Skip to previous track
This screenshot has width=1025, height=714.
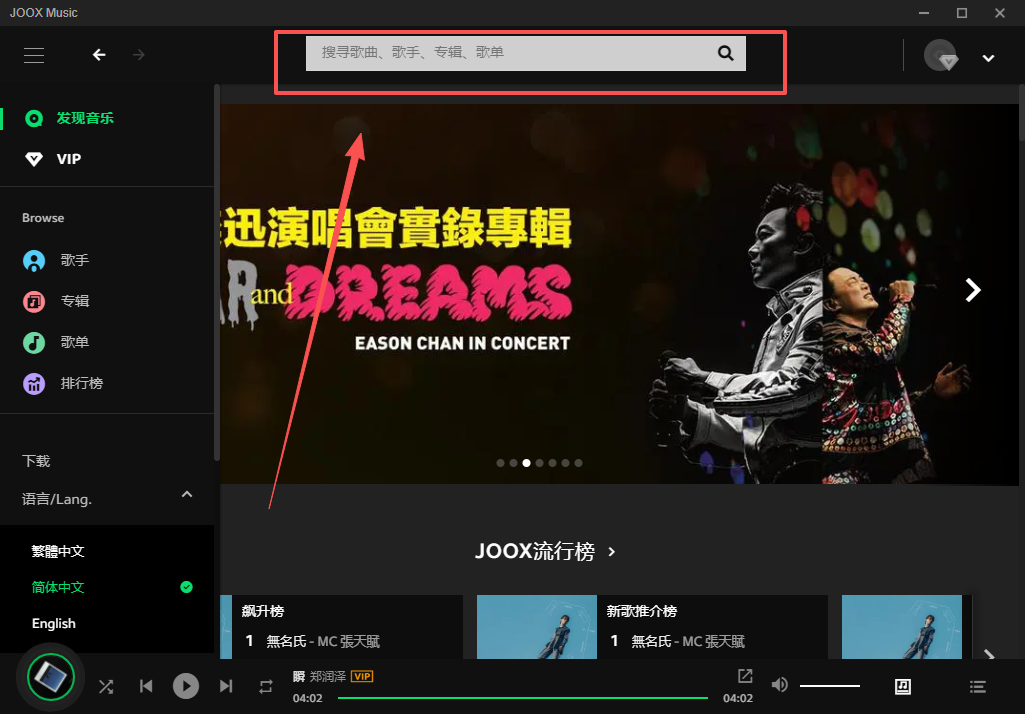(146, 686)
